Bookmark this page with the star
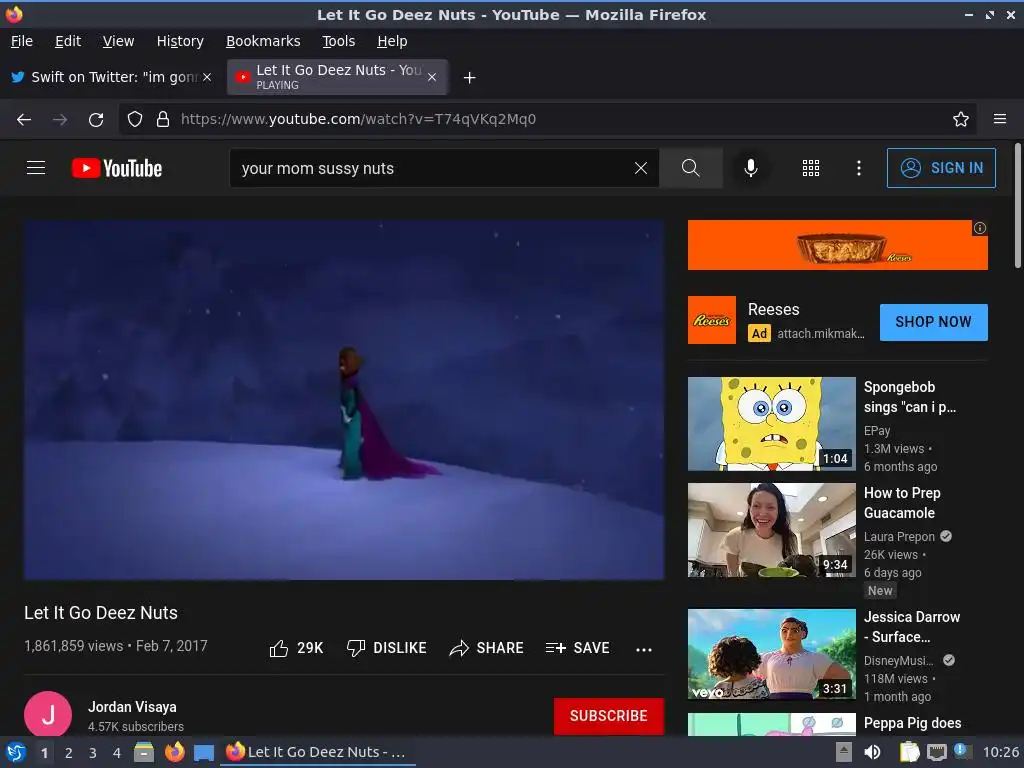The width and height of the screenshot is (1024, 768). point(961,119)
